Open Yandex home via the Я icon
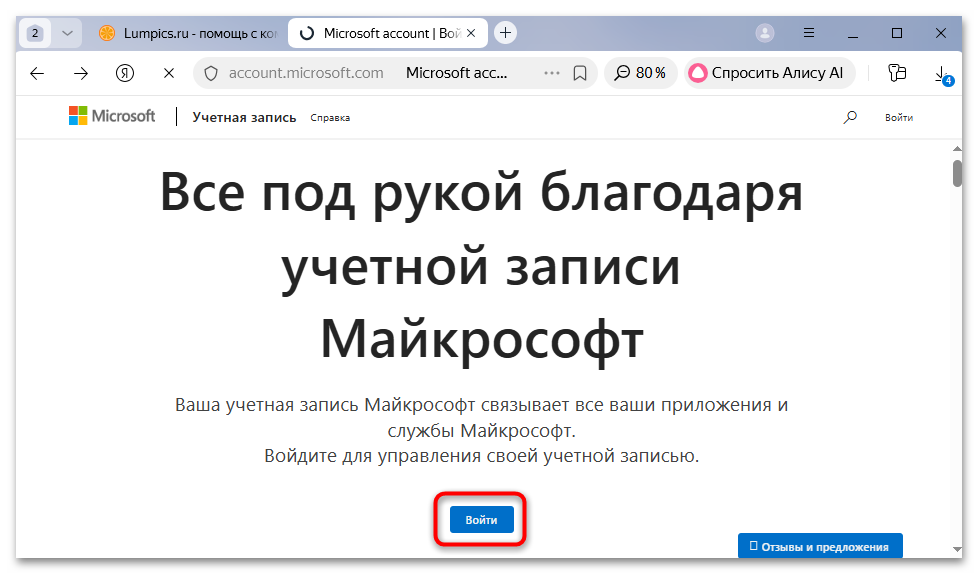 tap(125, 74)
